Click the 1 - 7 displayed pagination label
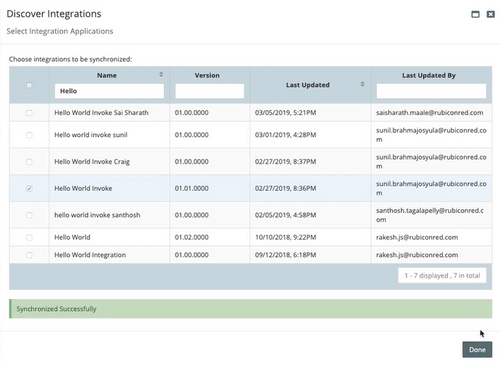 coord(442,276)
